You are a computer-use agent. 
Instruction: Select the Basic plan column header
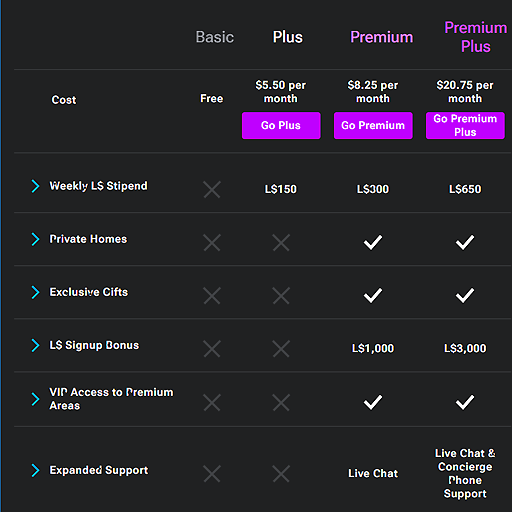point(215,37)
